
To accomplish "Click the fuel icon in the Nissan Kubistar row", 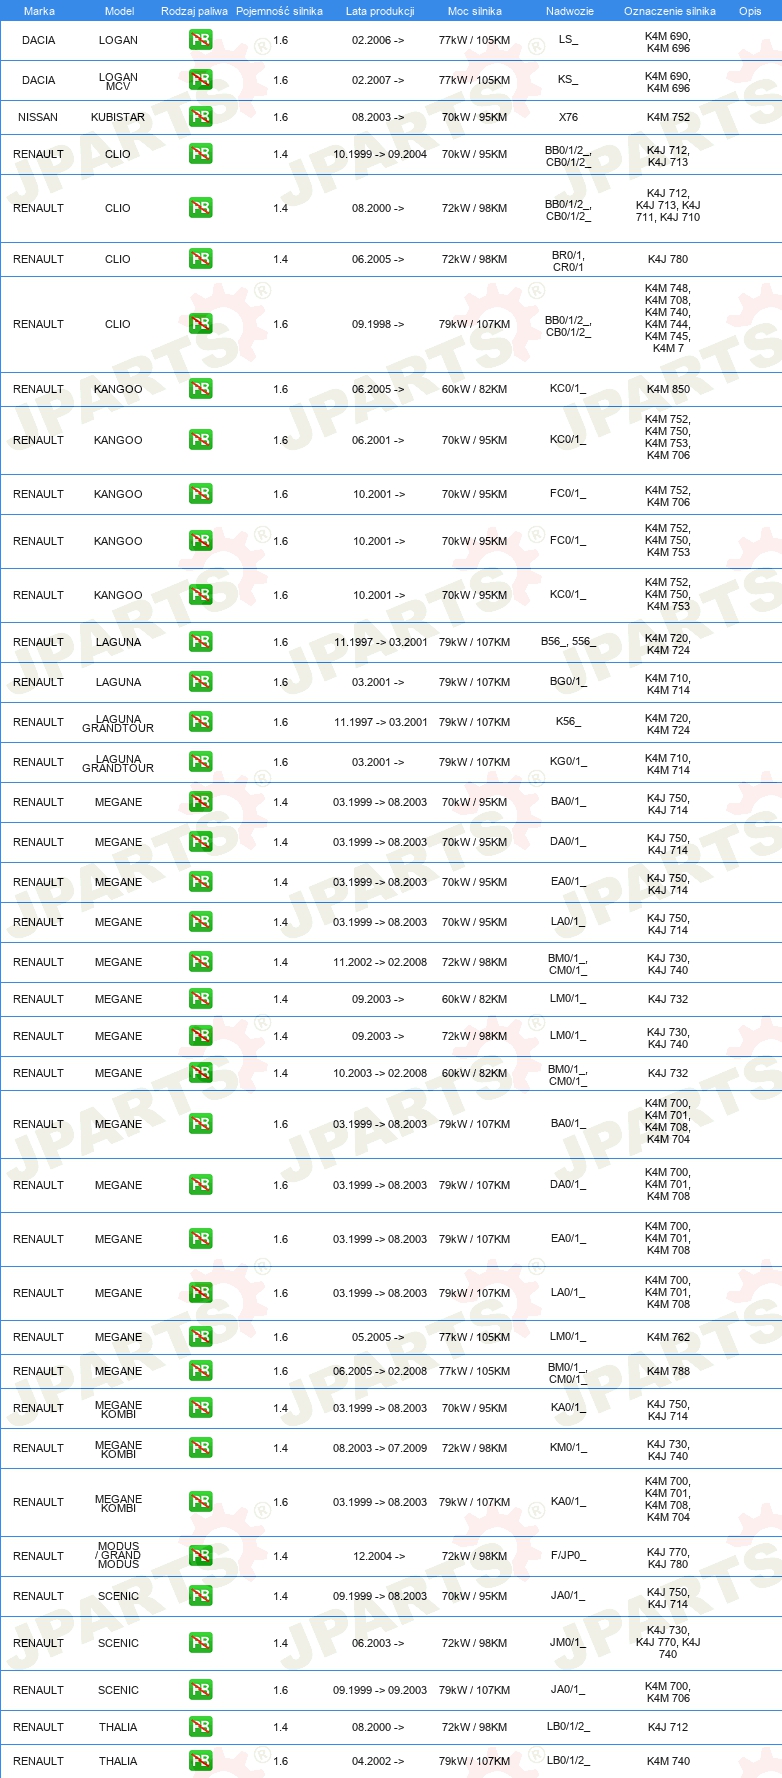I will (200, 118).
